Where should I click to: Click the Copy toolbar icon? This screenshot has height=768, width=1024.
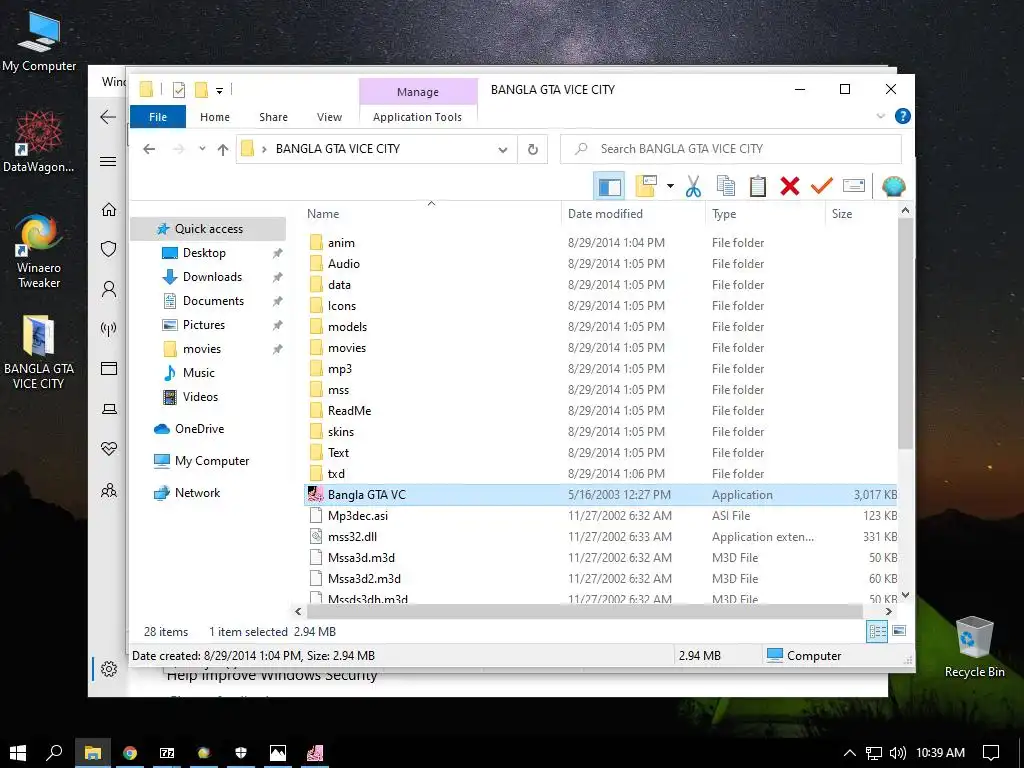click(x=726, y=186)
